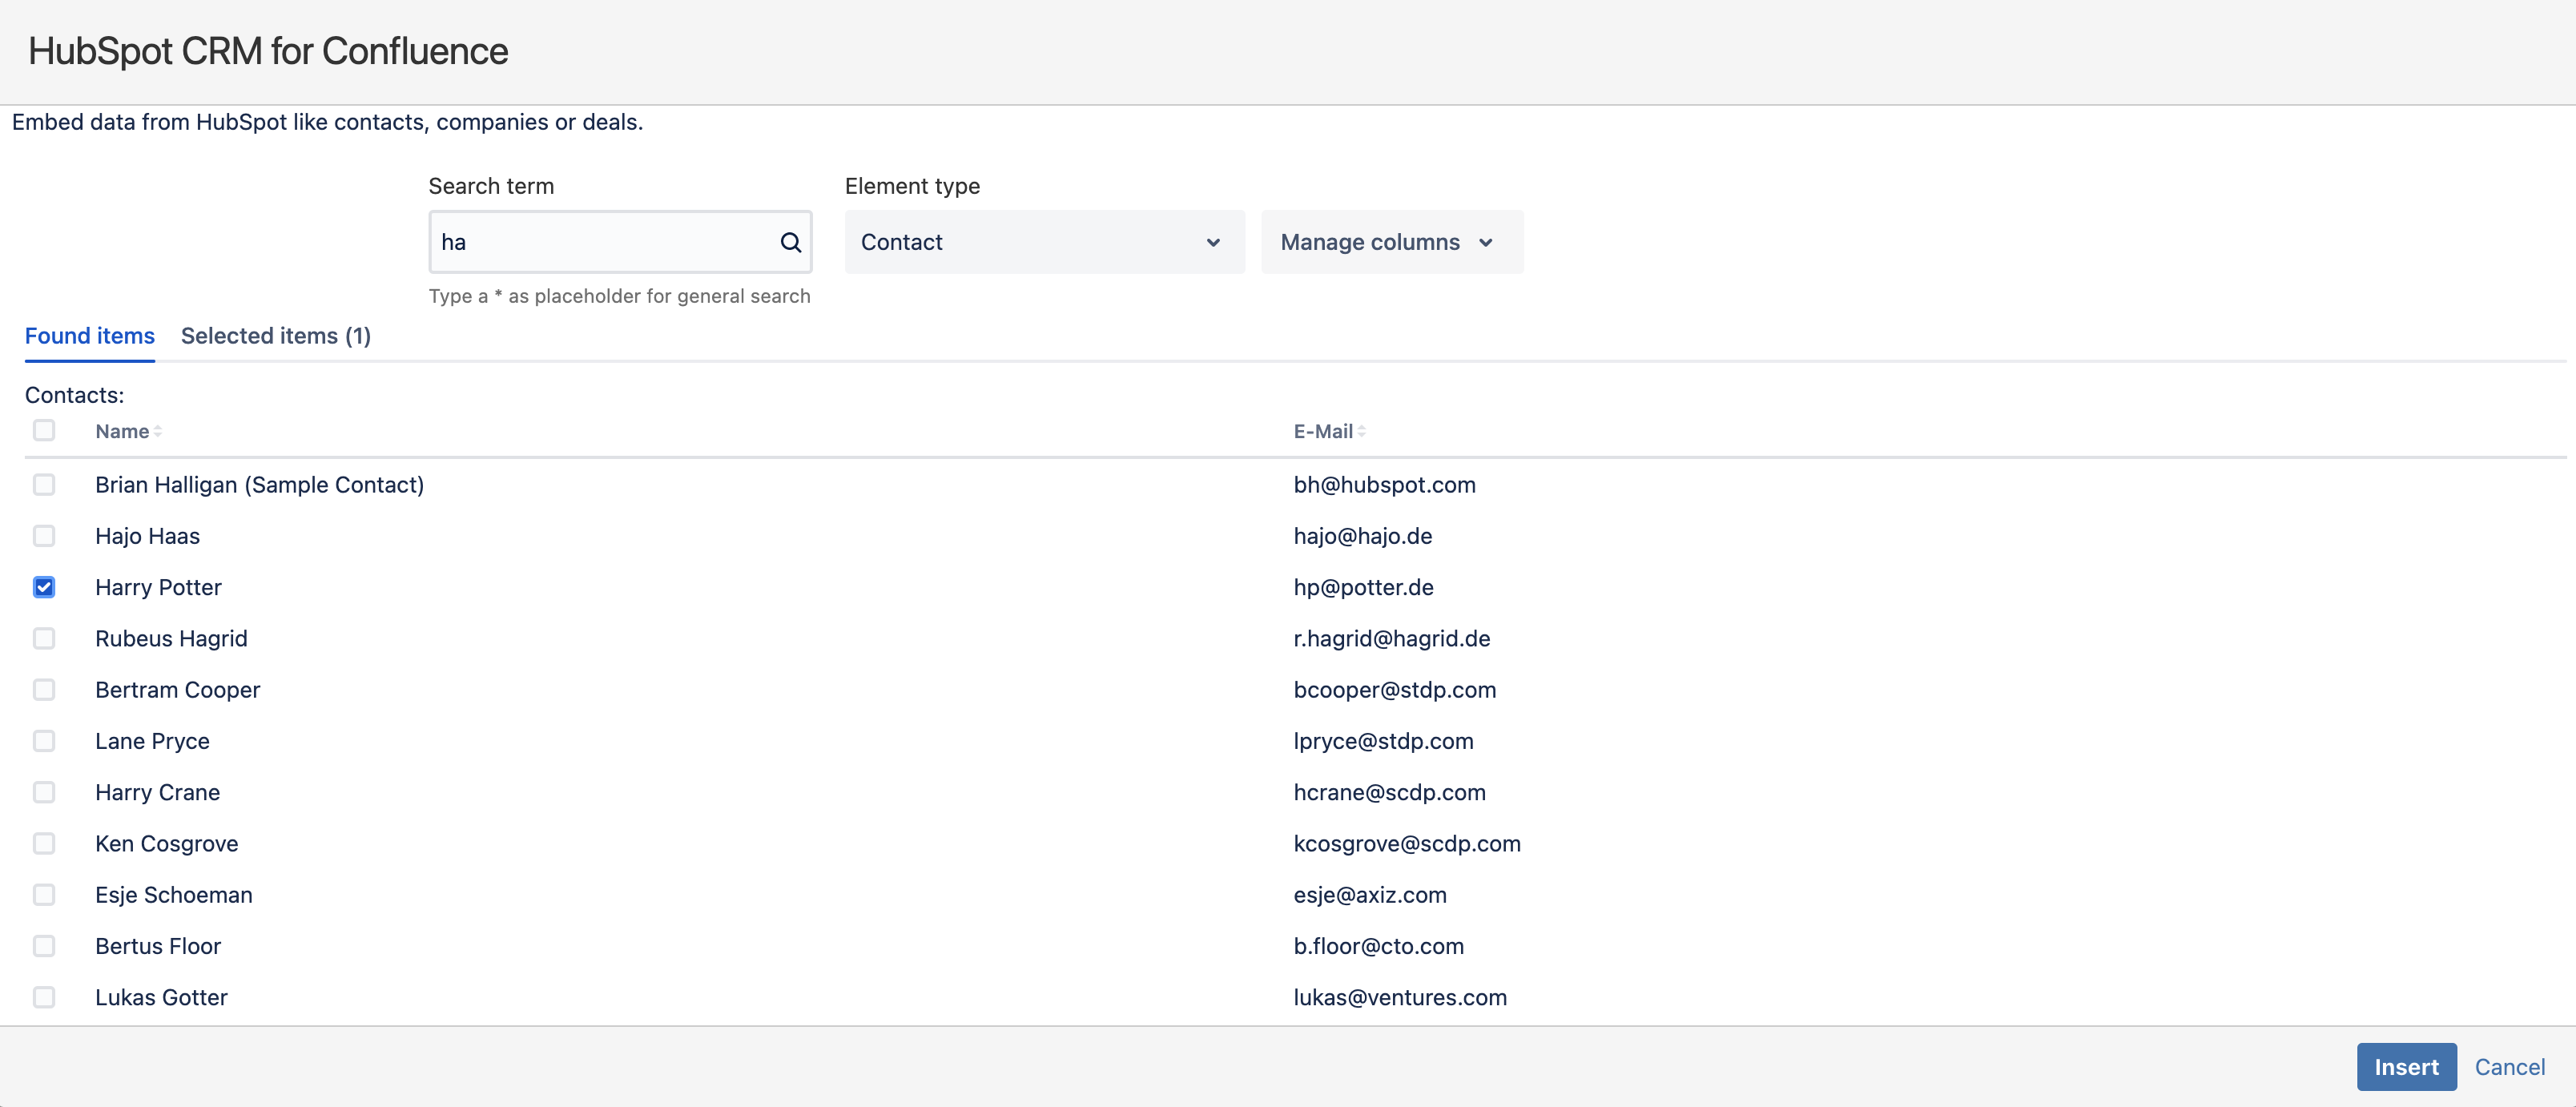2576x1107 pixels.
Task: Select the name Ken Cosgrove
Action: (x=167, y=844)
